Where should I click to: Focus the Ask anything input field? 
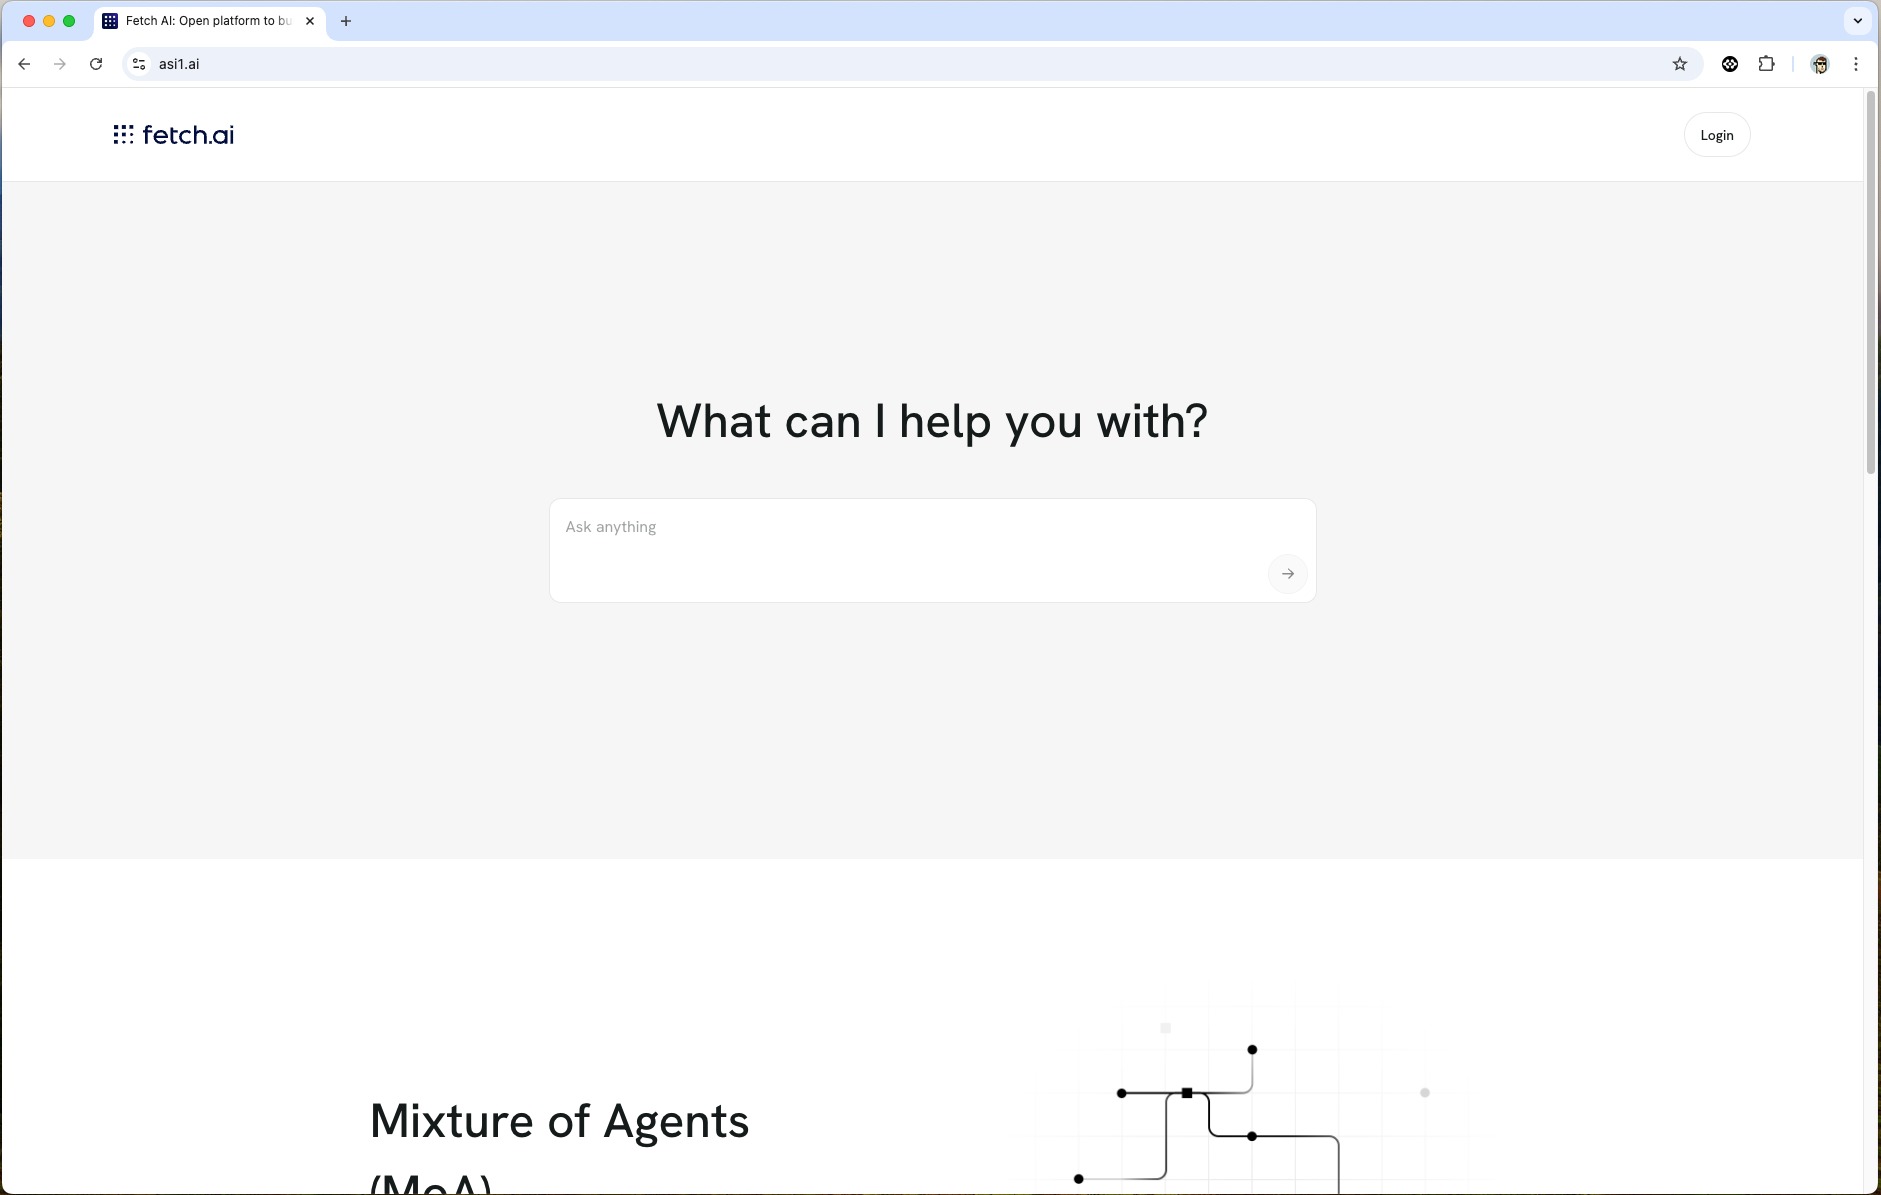pyautogui.click(x=932, y=550)
